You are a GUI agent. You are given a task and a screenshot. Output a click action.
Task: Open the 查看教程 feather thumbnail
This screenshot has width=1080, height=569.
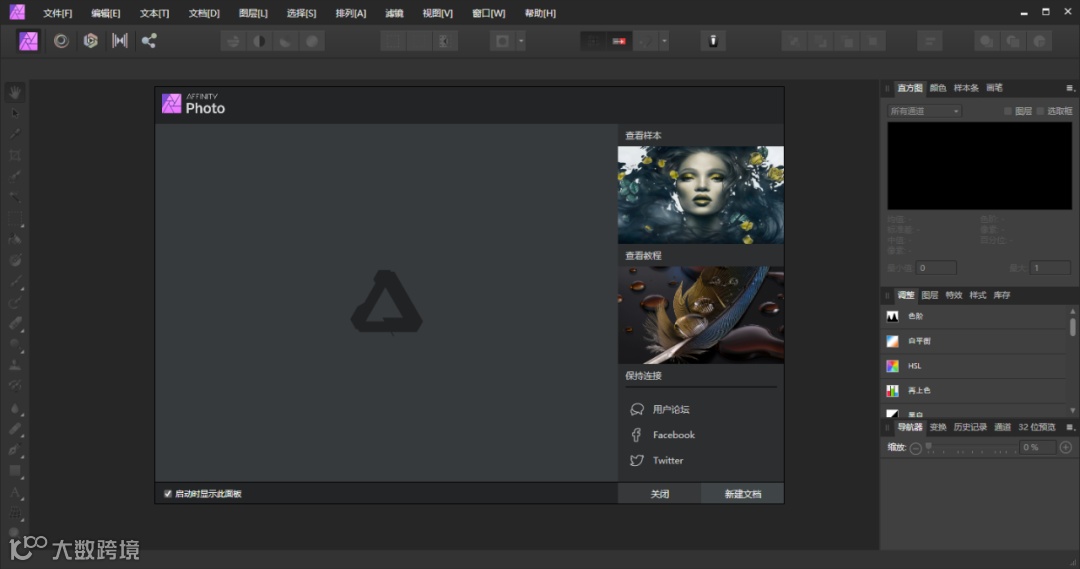[x=700, y=315]
